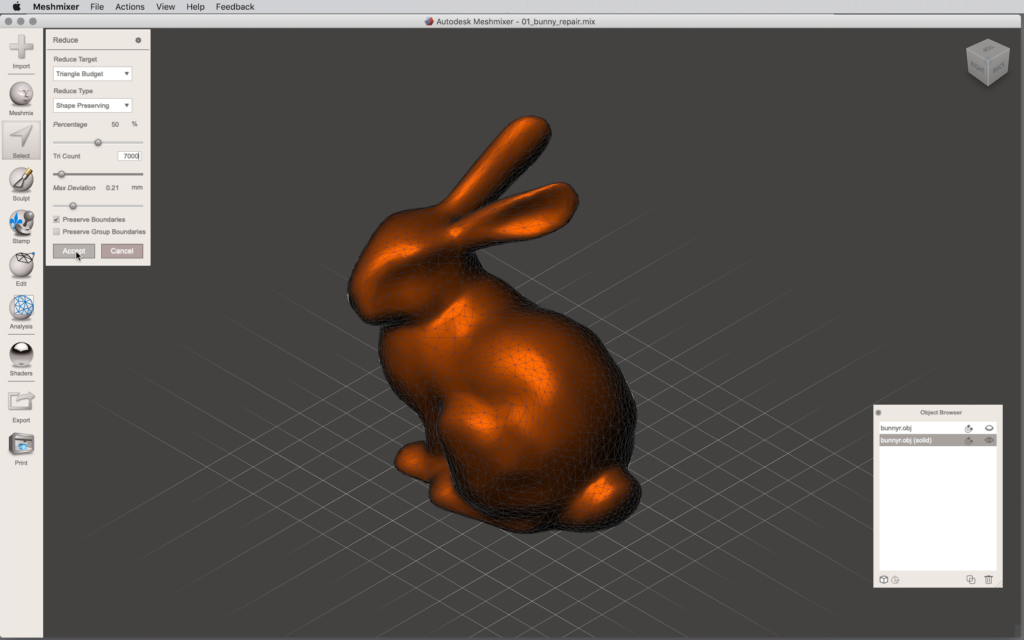Click the Print icon in sidebar

21,445
